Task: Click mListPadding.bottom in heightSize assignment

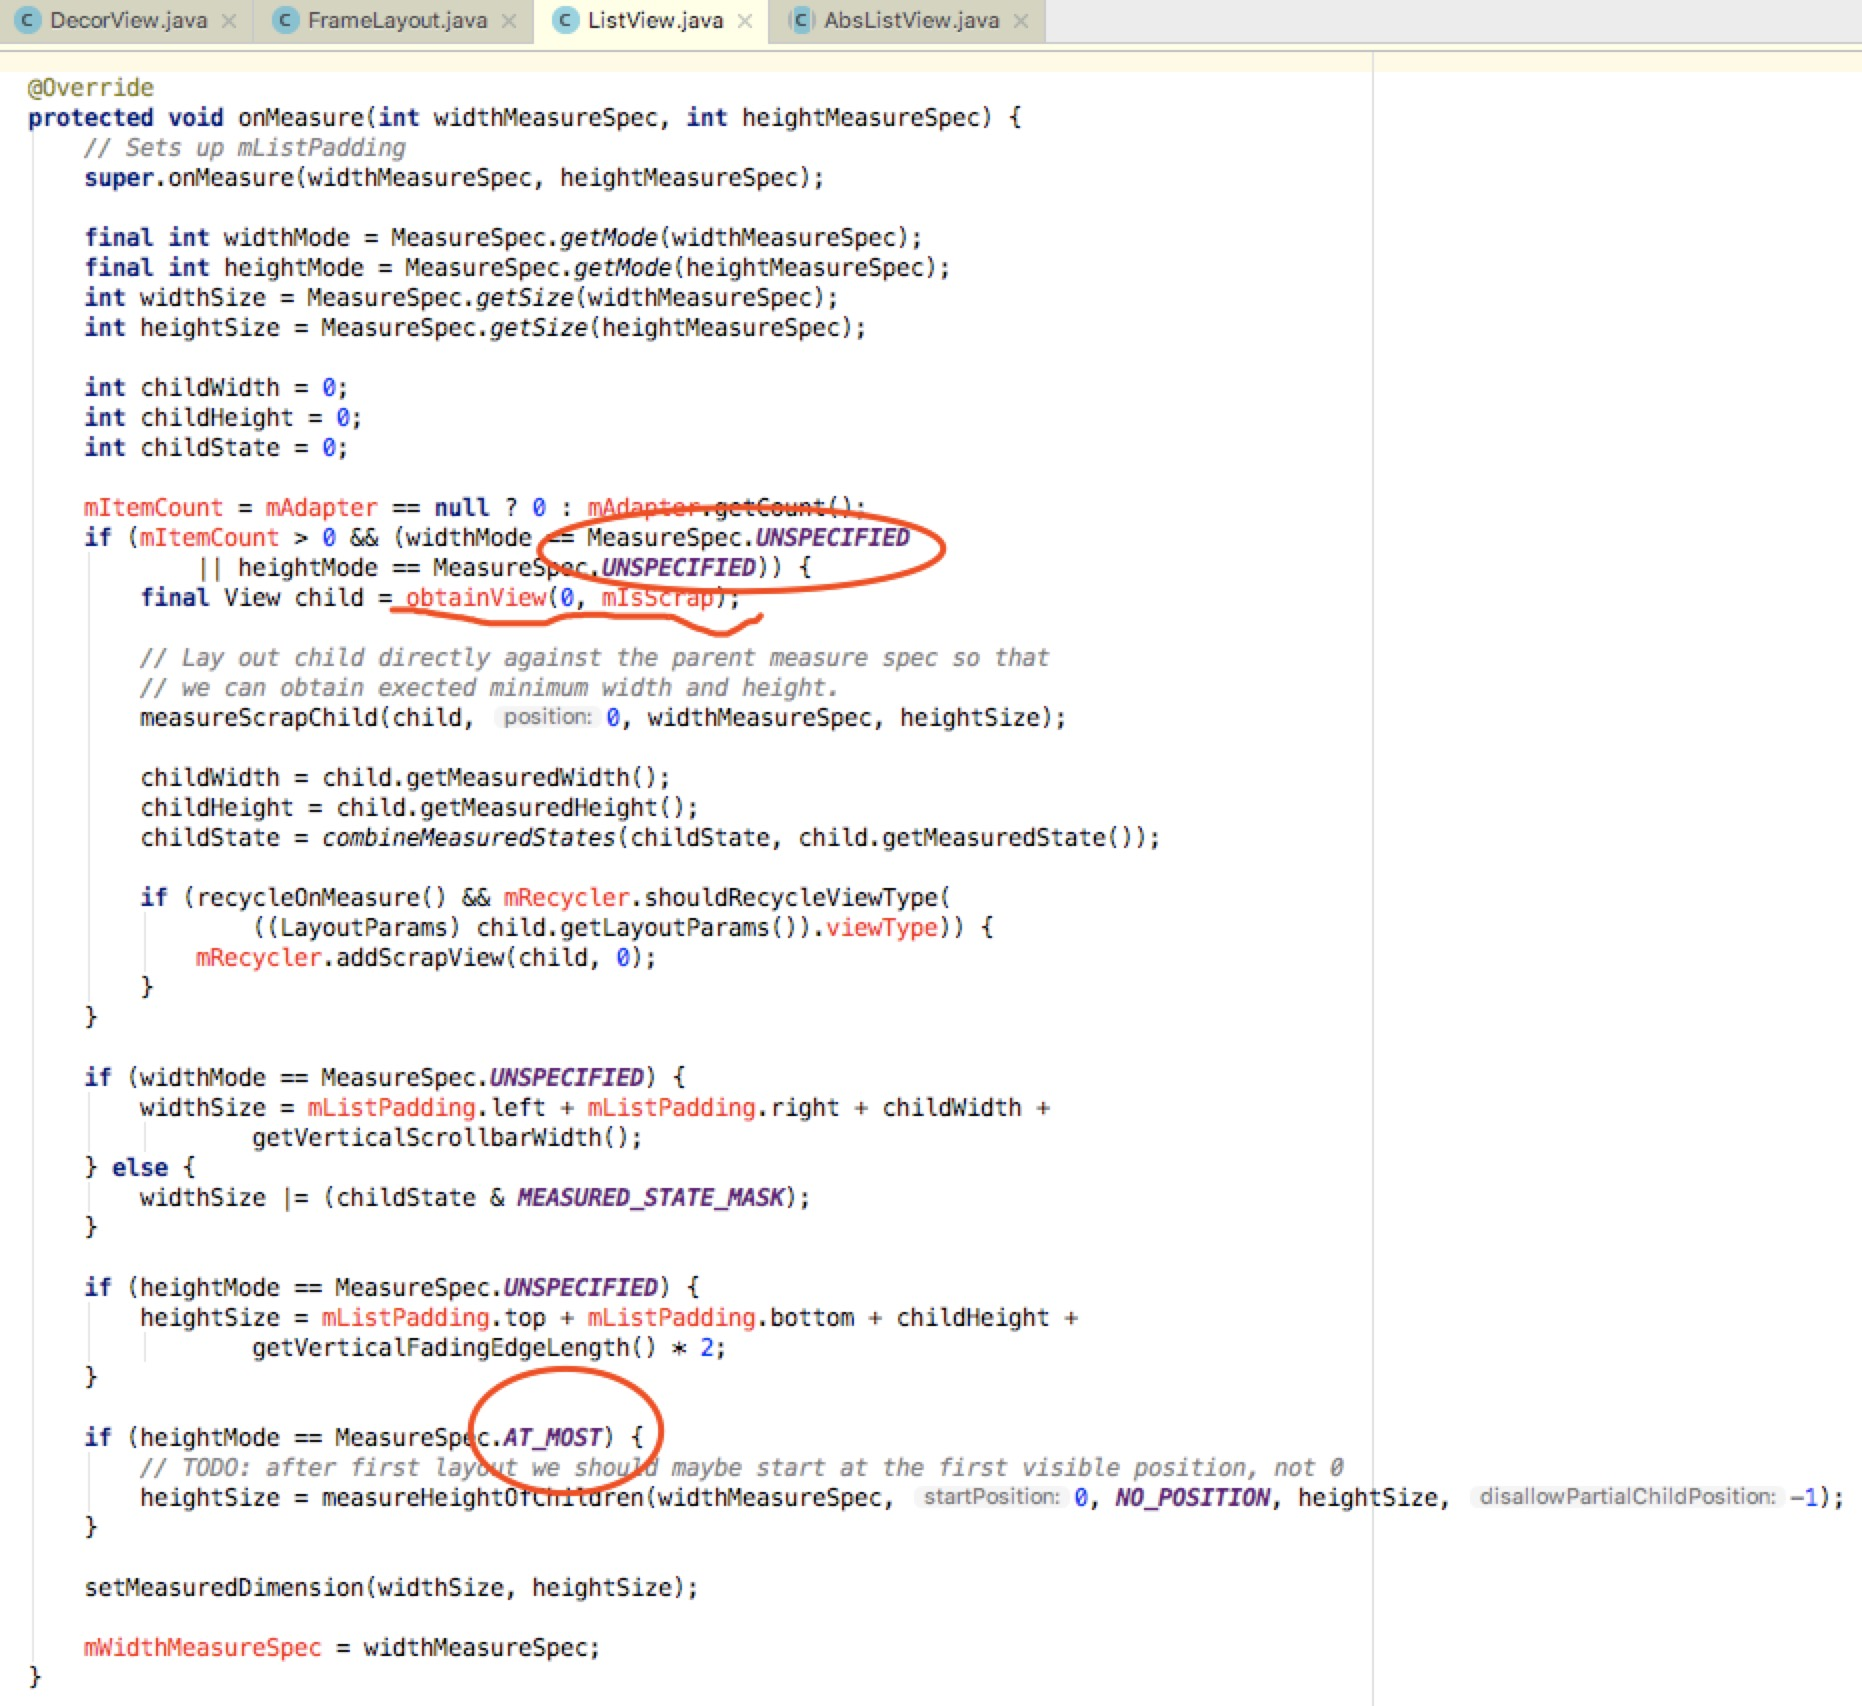Action: click(x=720, y=1318)
